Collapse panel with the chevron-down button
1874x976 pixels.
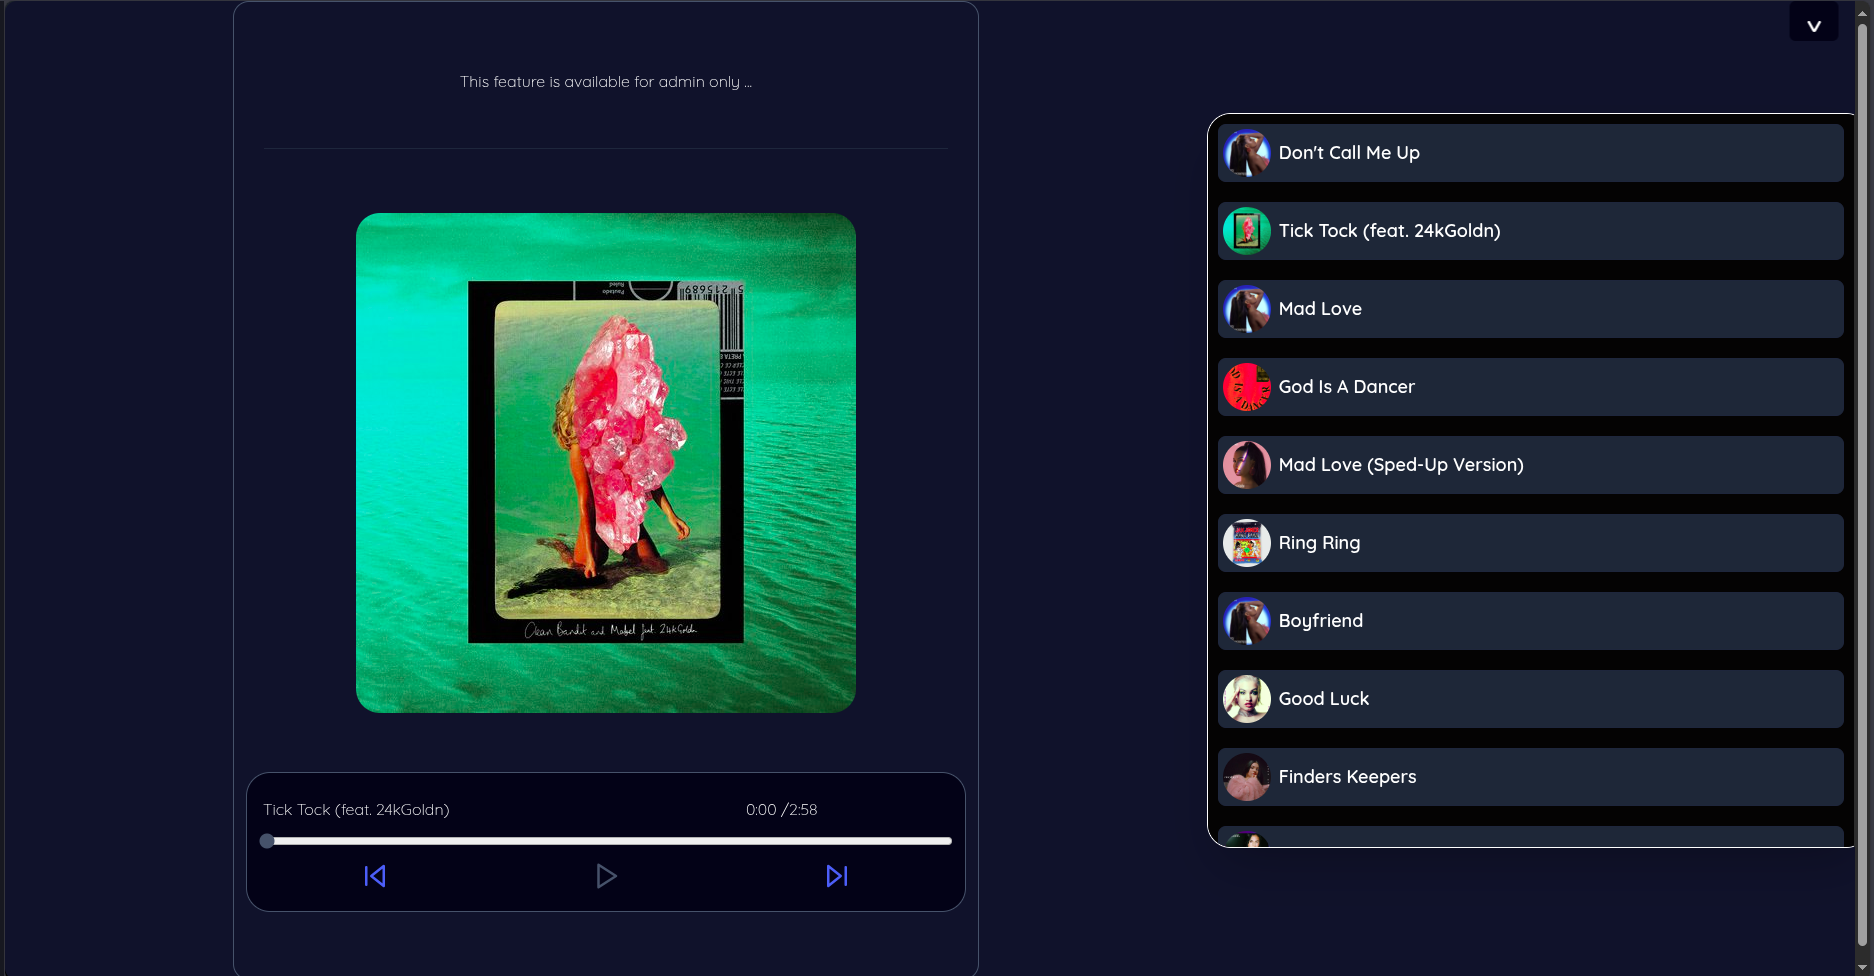coord(1814,22)
